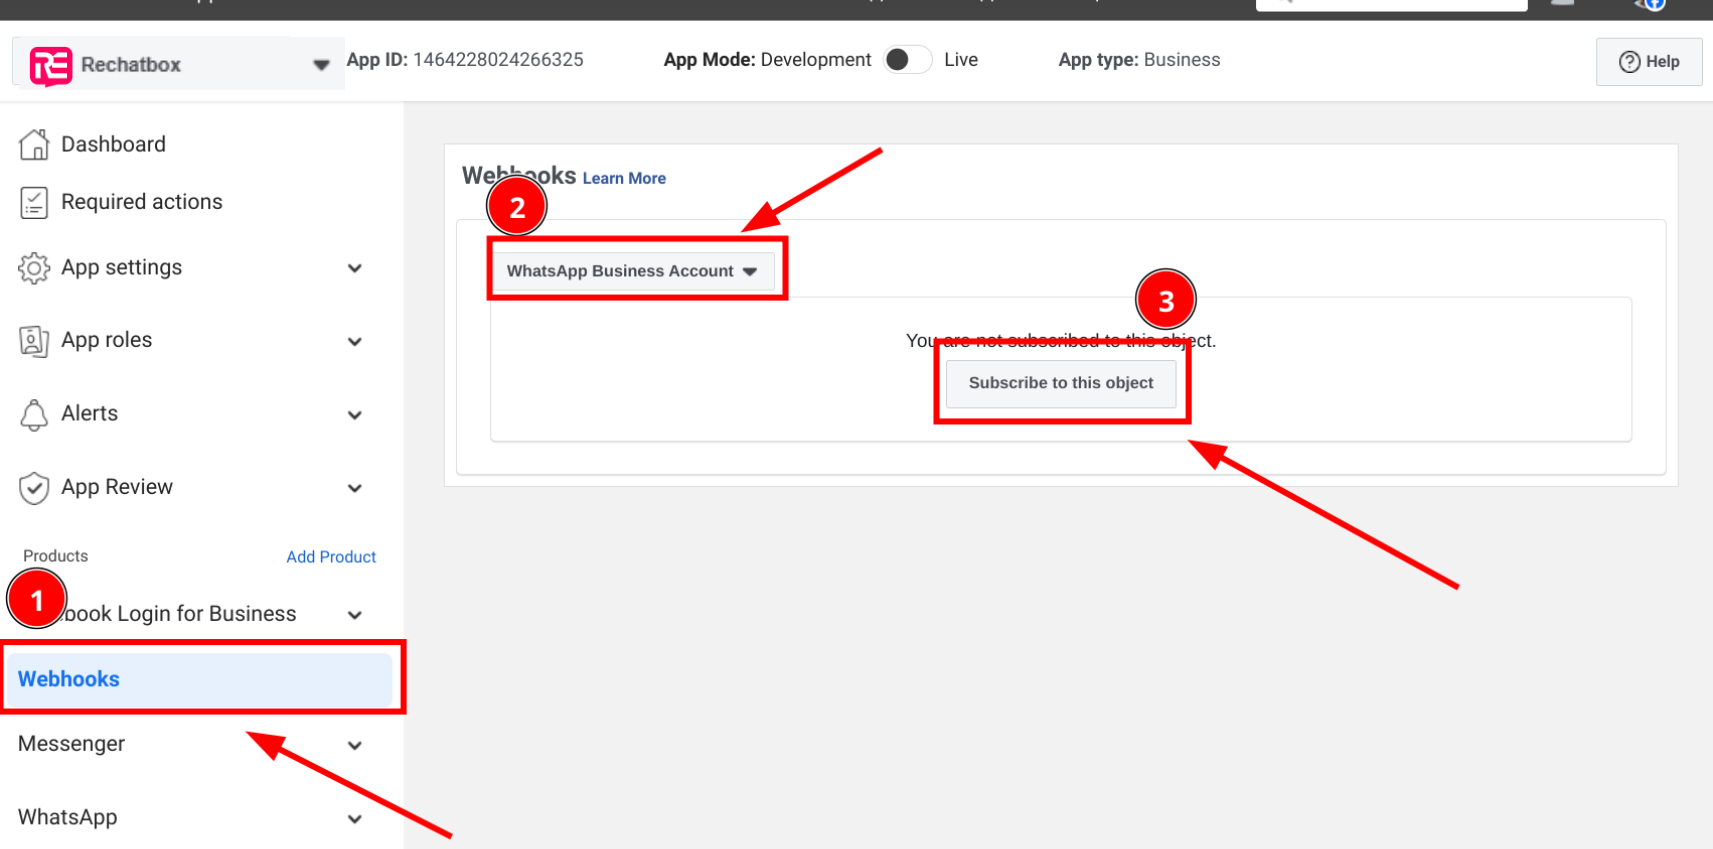Click the App settings gear icon
Image resolution: width=1713 pixels, height=849 pixels.
34,268
